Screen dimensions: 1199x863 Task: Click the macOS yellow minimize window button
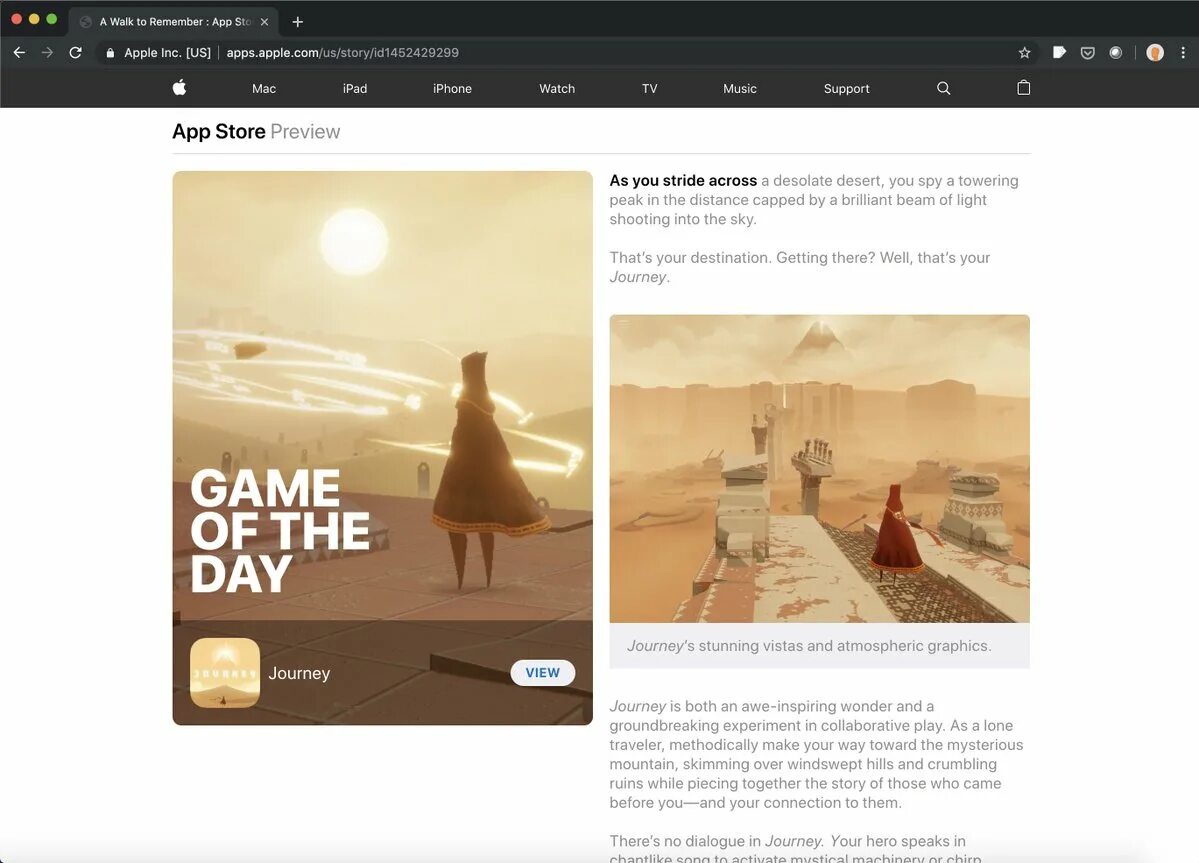pos(34,19)
